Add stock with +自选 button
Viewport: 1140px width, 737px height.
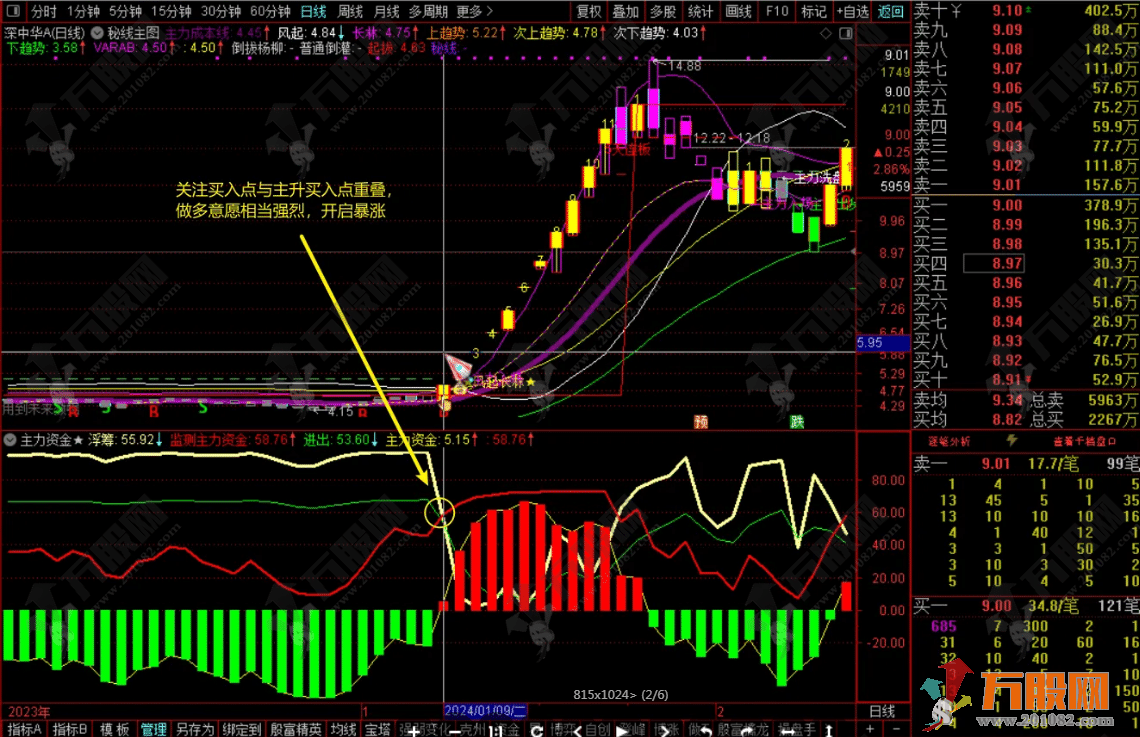(853, 11)
